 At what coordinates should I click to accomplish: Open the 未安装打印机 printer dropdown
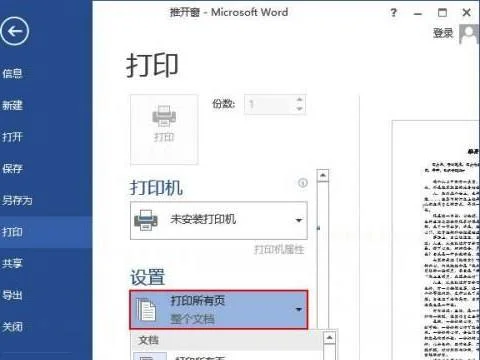(x=219, y=220)
